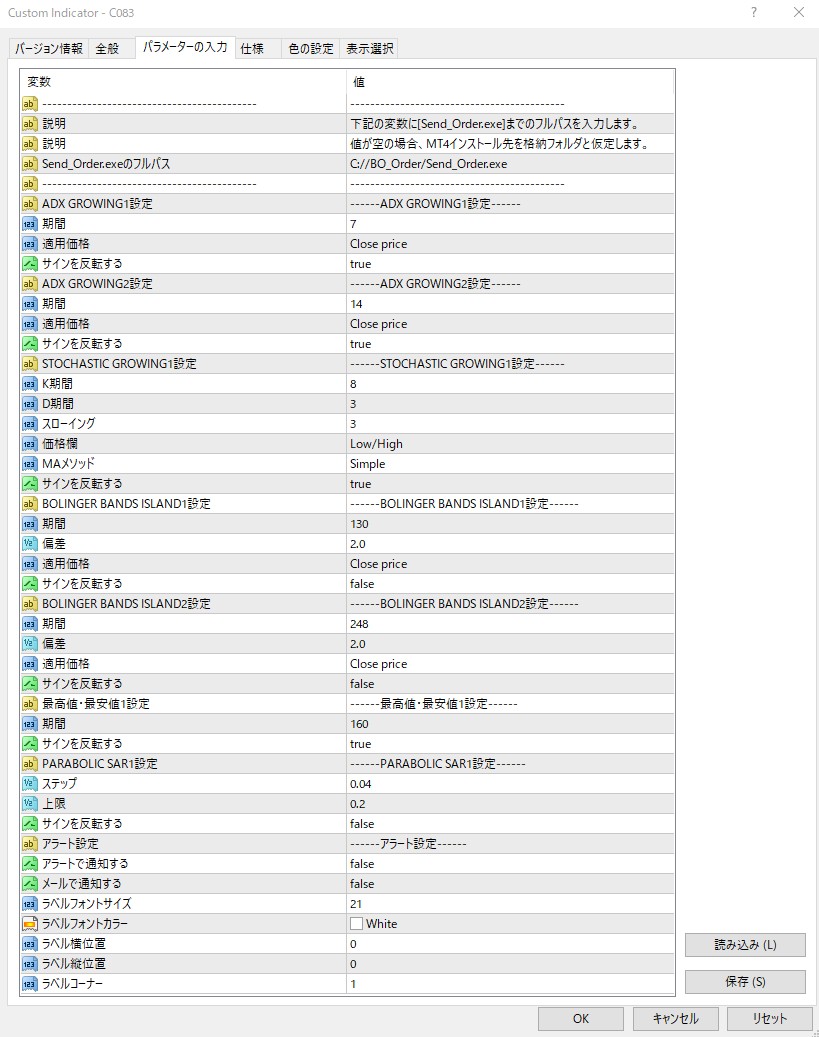
Task: Click the bool icon beside アラートで通知する
Action: point(30,864)
